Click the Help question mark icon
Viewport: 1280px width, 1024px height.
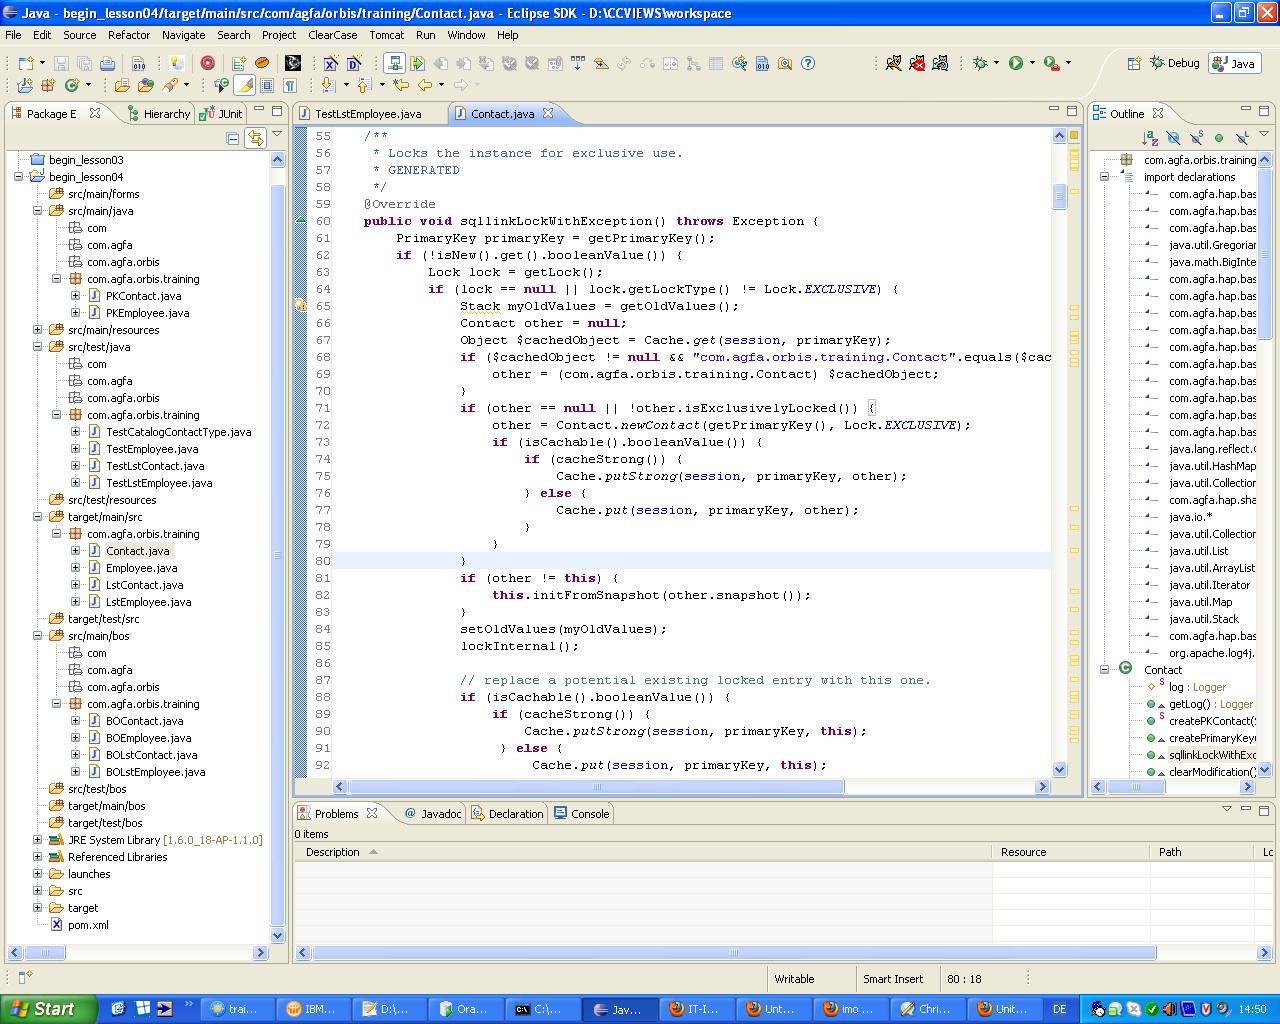click(808, 63)
